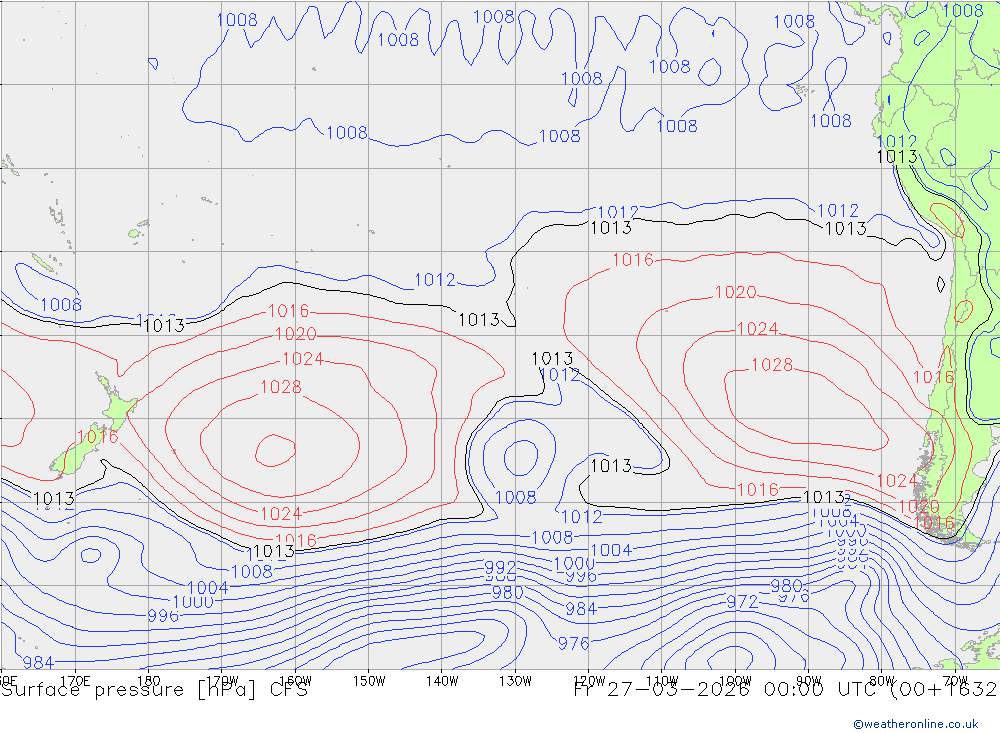Select the '80W' longitude label
The image size is (1000, 733).
pyautogui.click(x=882, y=681)
